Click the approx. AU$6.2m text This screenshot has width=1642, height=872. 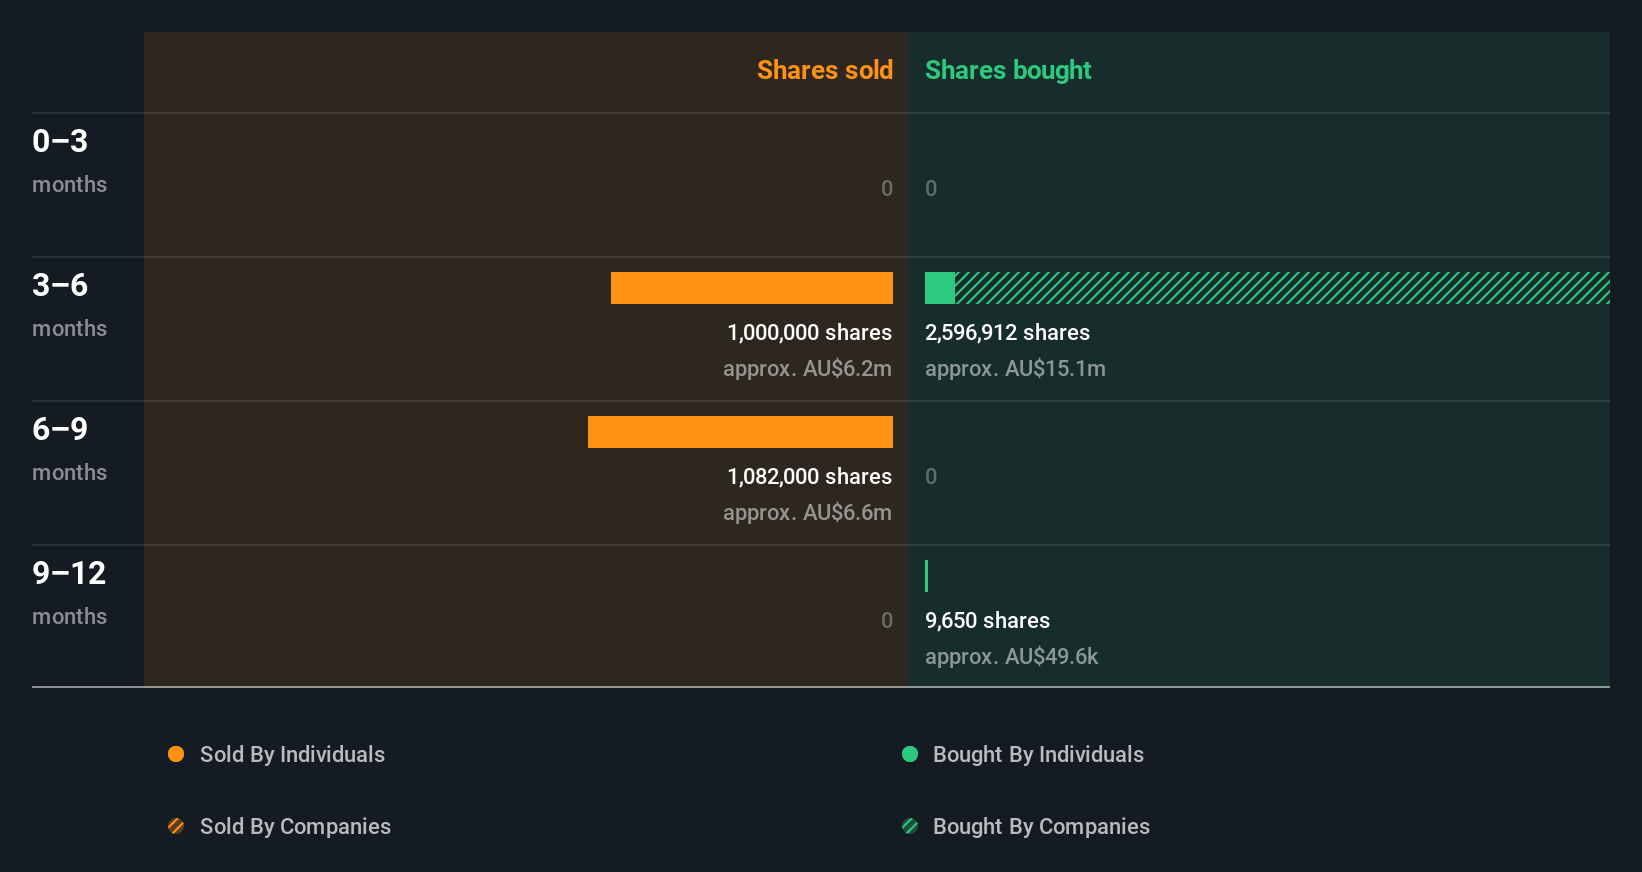pos(807,369)
